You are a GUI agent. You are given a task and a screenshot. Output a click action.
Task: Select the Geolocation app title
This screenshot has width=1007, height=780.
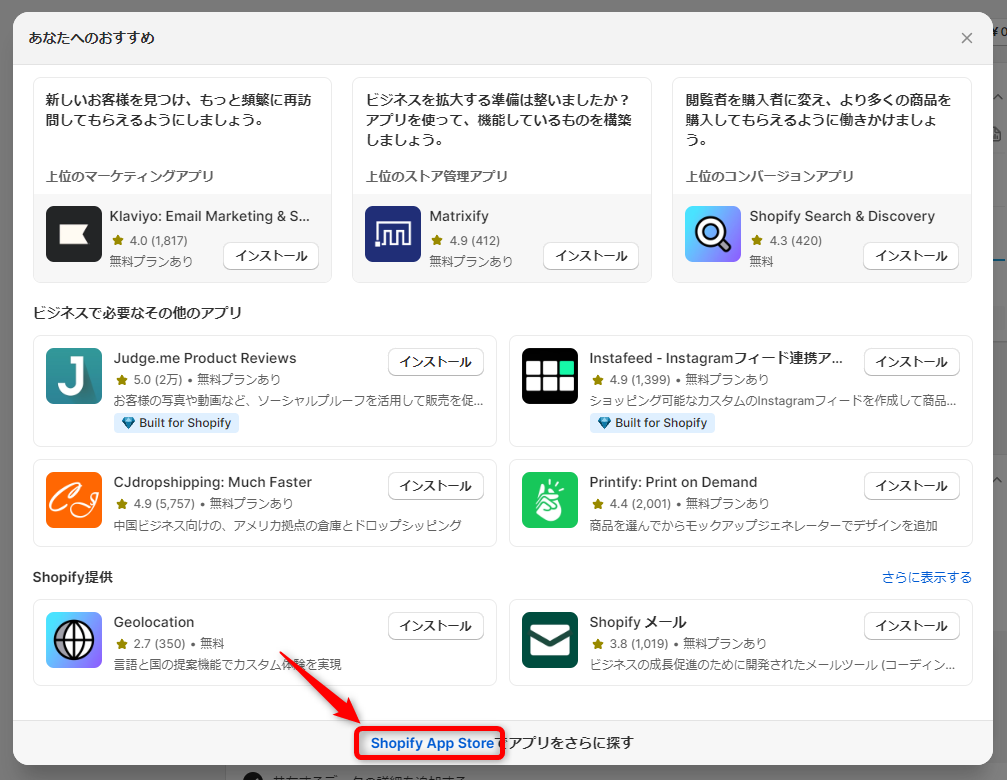pos(153,622)
